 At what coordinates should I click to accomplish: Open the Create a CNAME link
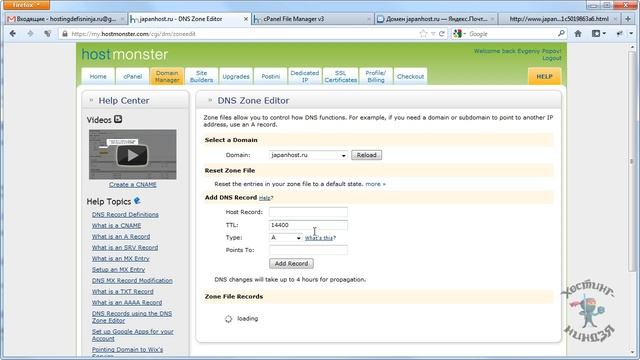[x=133, y=184]
